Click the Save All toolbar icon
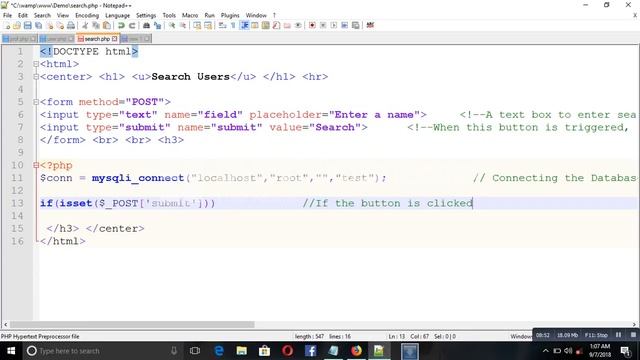The height and width of the screenshot is (360, 640). point(38,25)
